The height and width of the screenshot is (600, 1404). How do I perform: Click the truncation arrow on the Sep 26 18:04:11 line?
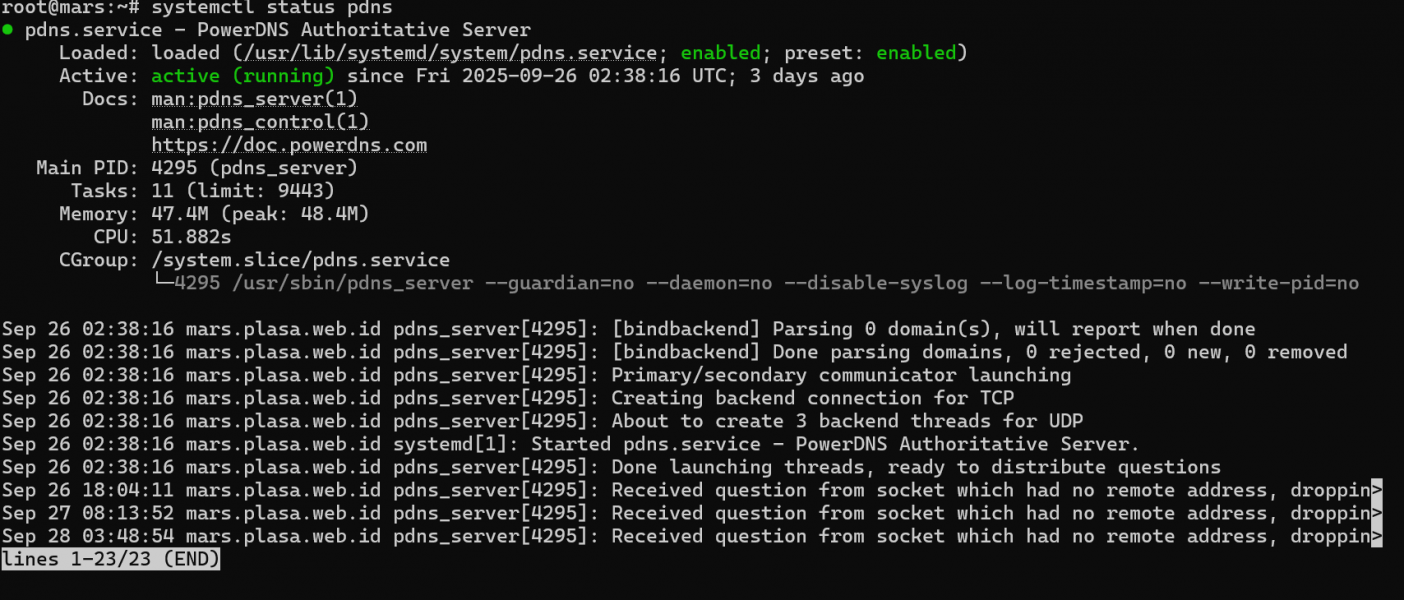tap(1377, 490)
